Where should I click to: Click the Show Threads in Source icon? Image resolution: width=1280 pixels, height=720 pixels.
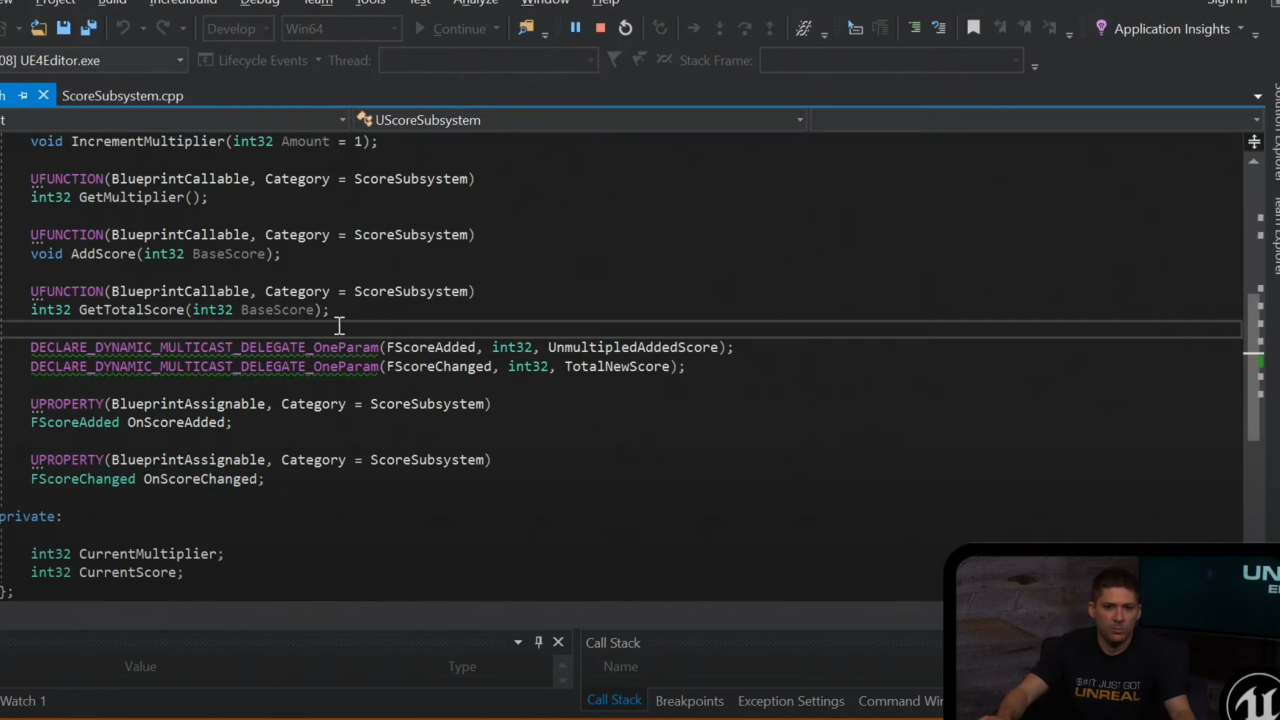(x=803, y=28)
